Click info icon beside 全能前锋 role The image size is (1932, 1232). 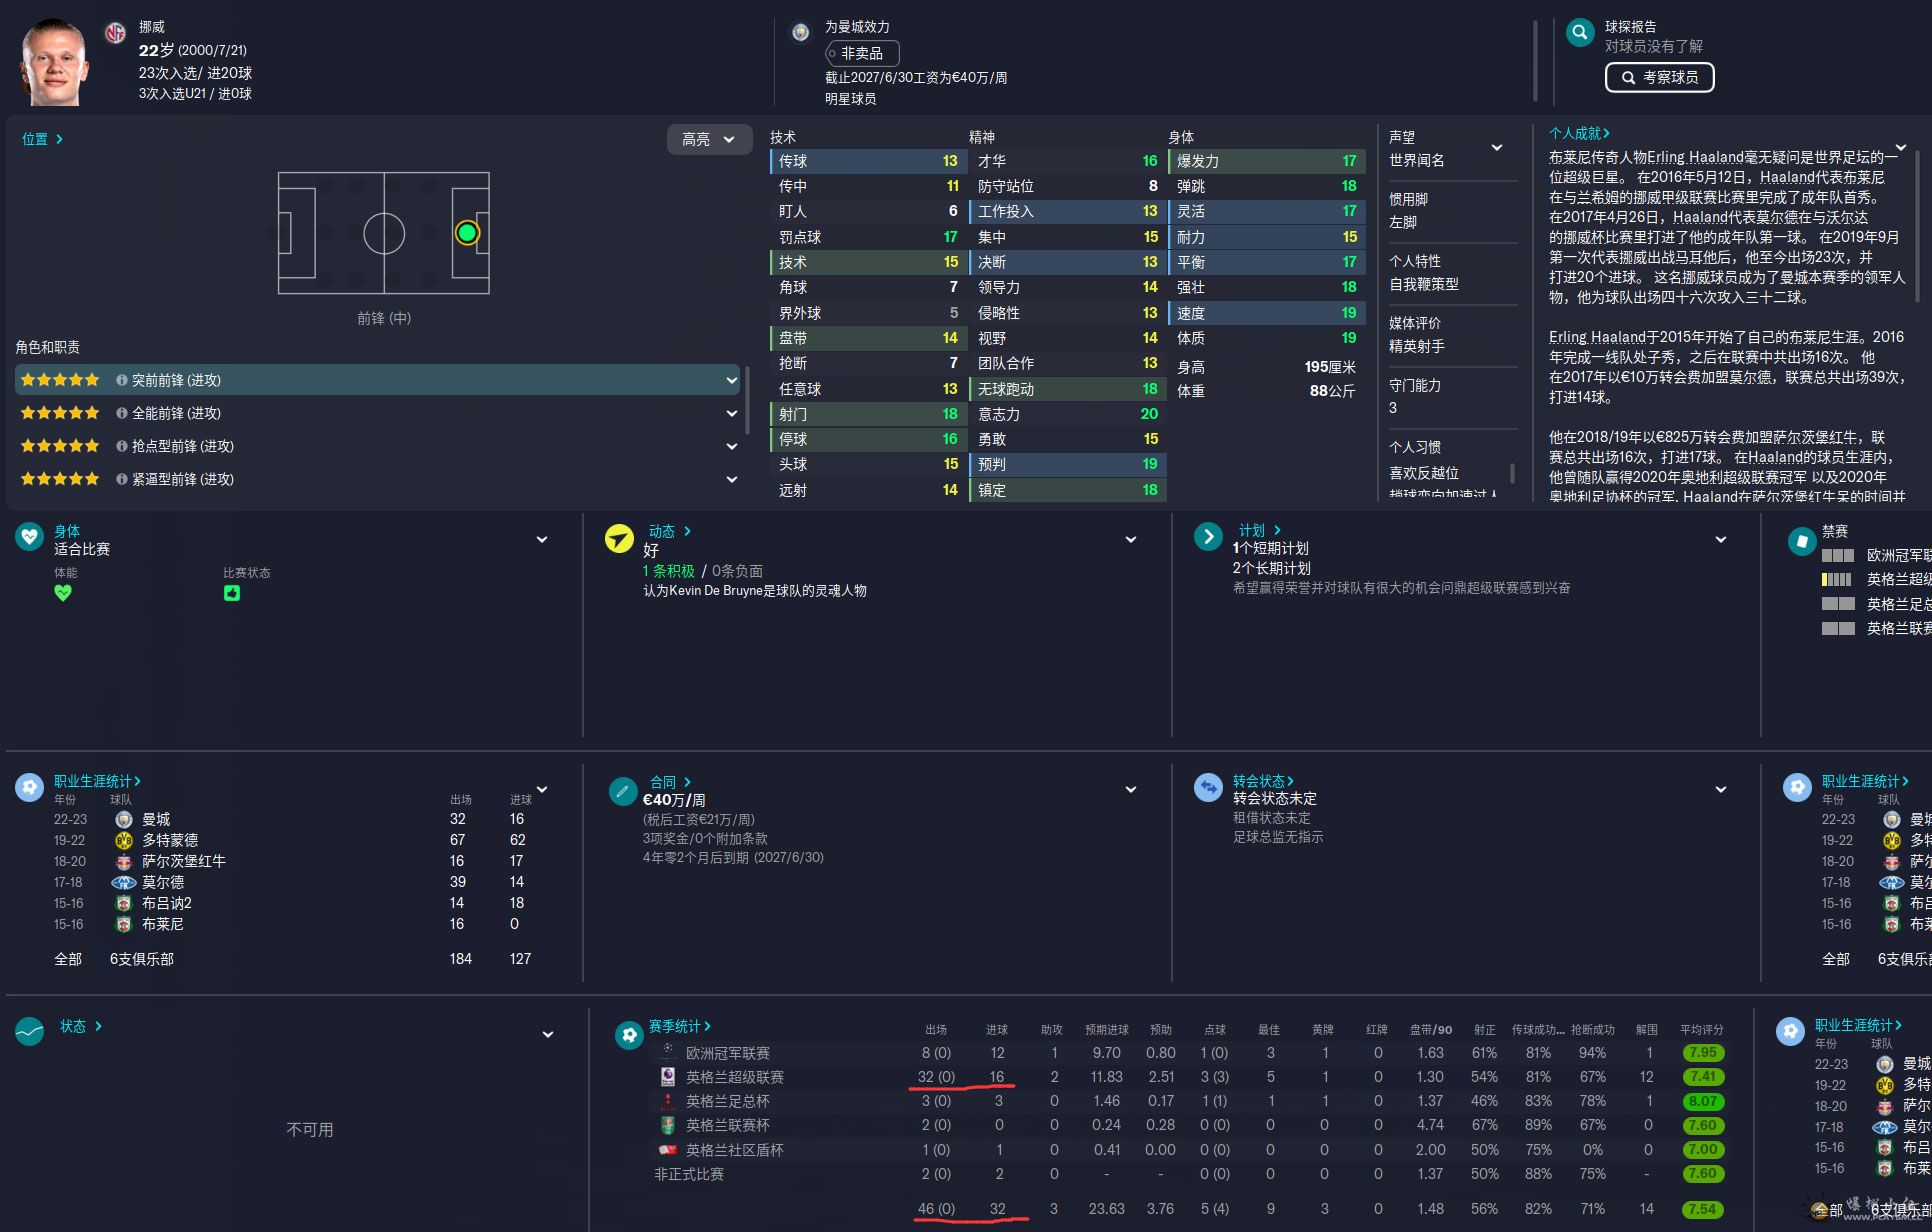click(121, 413)
